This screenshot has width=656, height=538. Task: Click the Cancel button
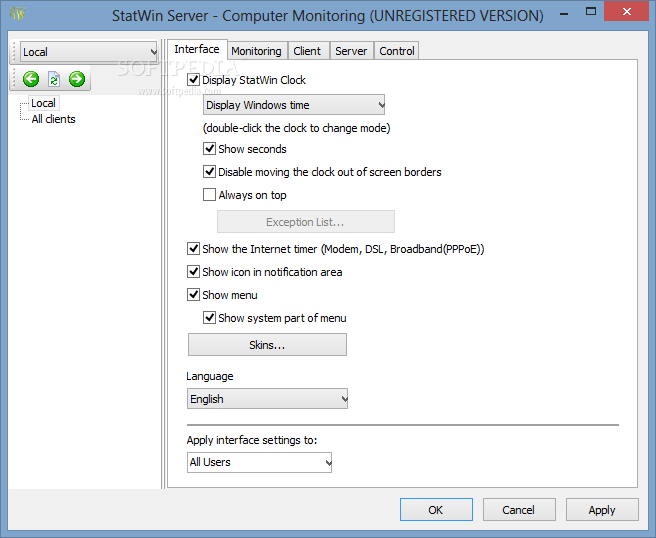tap(519, 510)
